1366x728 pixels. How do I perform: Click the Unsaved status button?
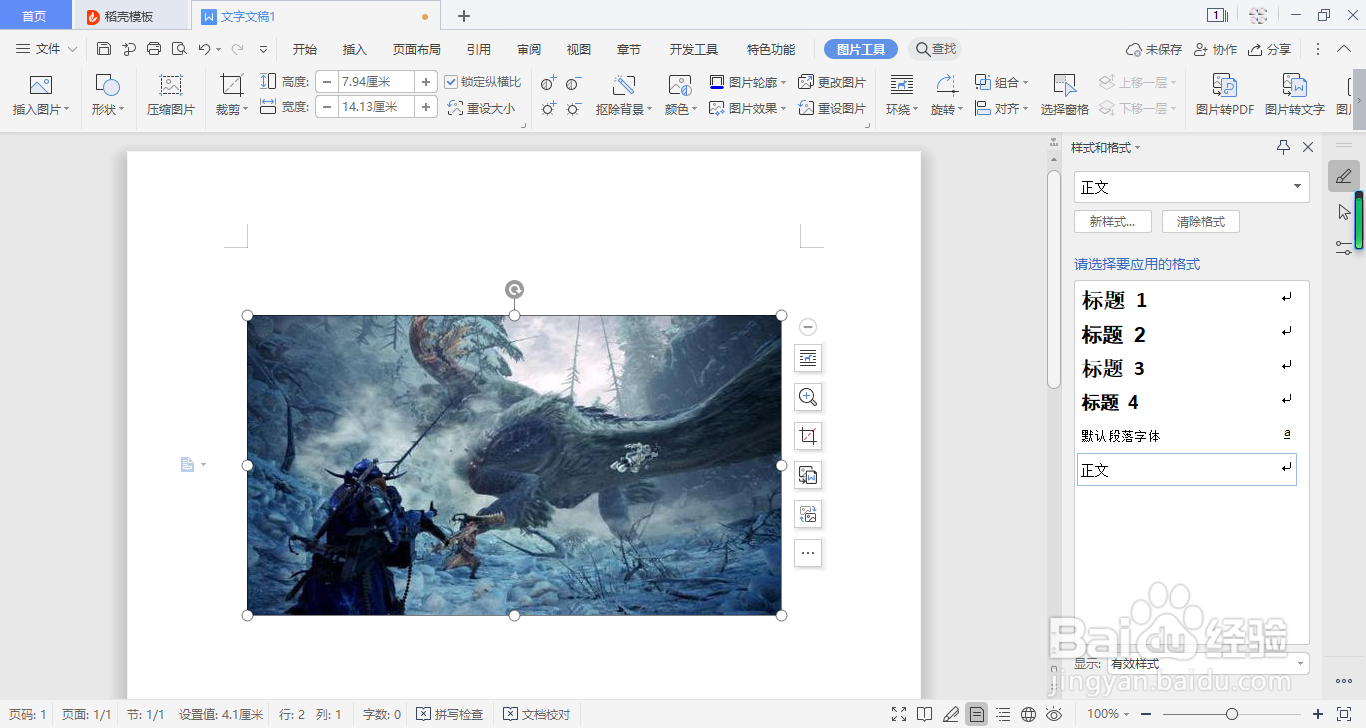click(1154, 49)
